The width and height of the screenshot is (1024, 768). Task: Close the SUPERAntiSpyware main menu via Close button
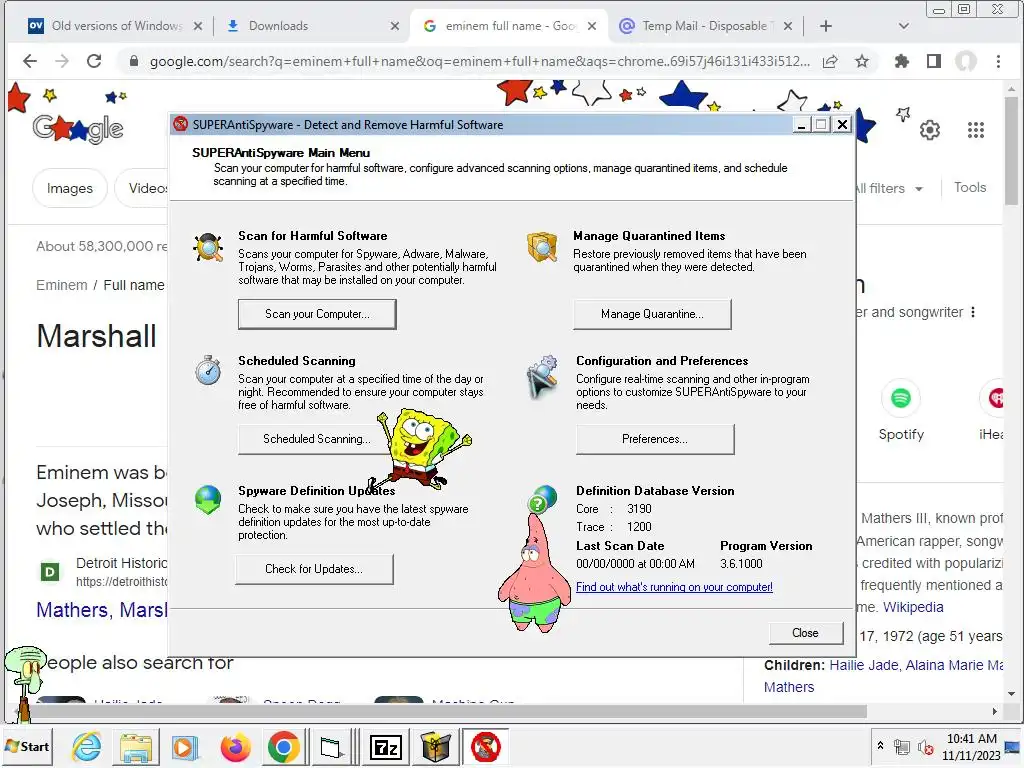[x=806, y=633]
